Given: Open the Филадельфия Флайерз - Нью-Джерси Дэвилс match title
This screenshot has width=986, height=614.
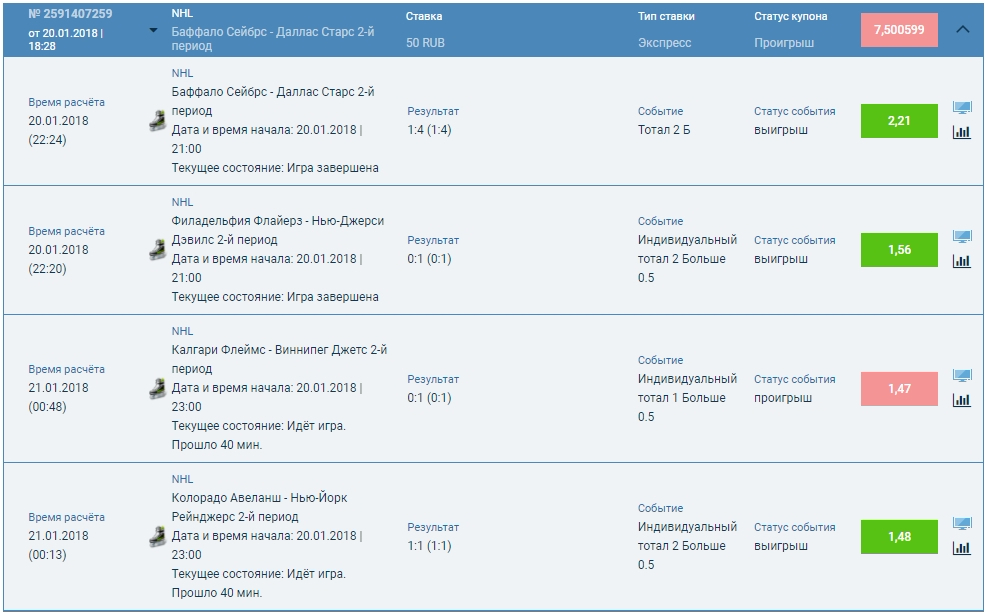Looking at the screenshot, I should point(277,230).
